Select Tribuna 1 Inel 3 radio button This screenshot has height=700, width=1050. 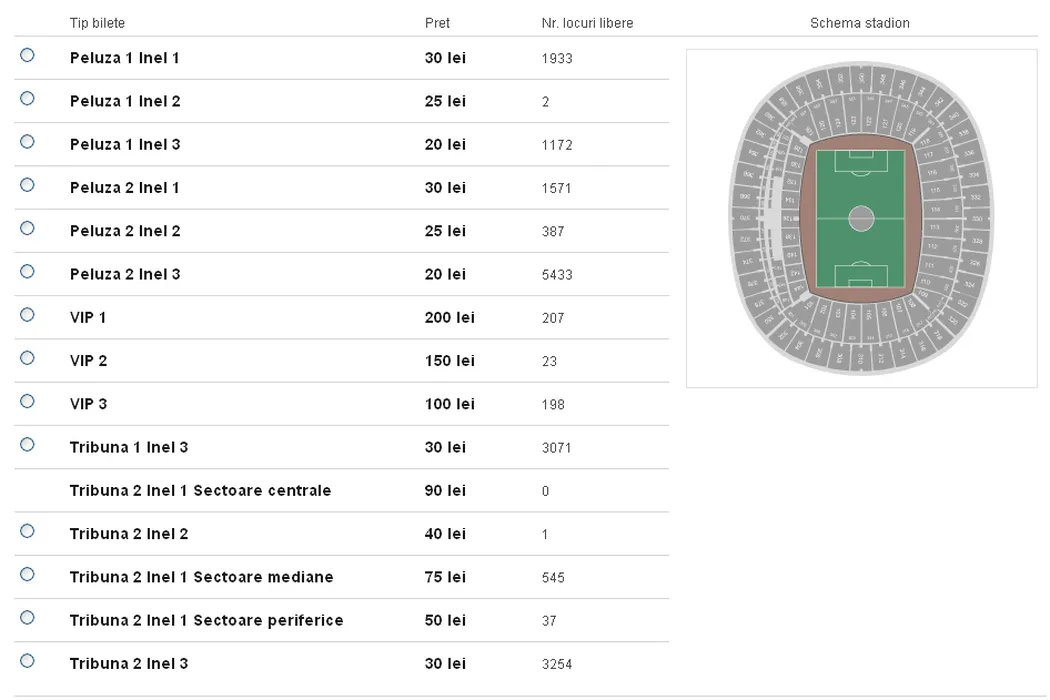[27, 444]
